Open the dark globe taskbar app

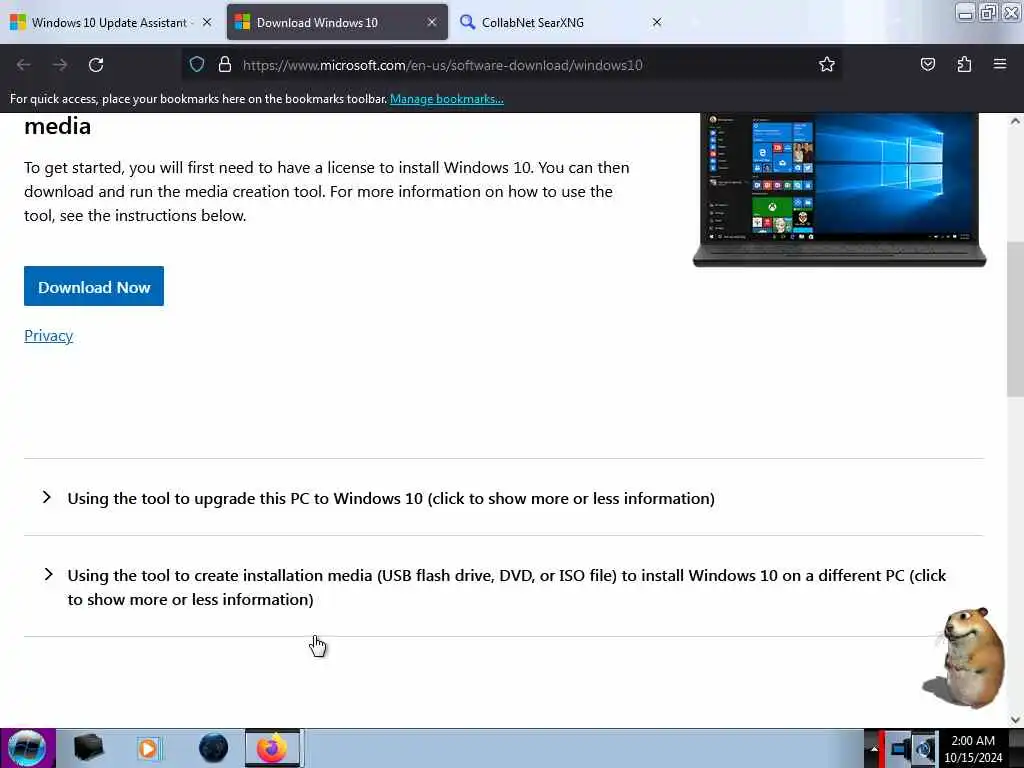point(214,748)
